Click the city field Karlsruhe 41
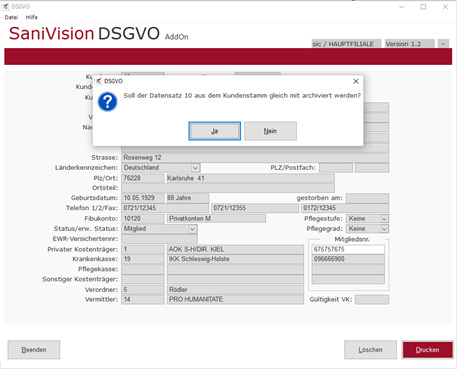 250,178
